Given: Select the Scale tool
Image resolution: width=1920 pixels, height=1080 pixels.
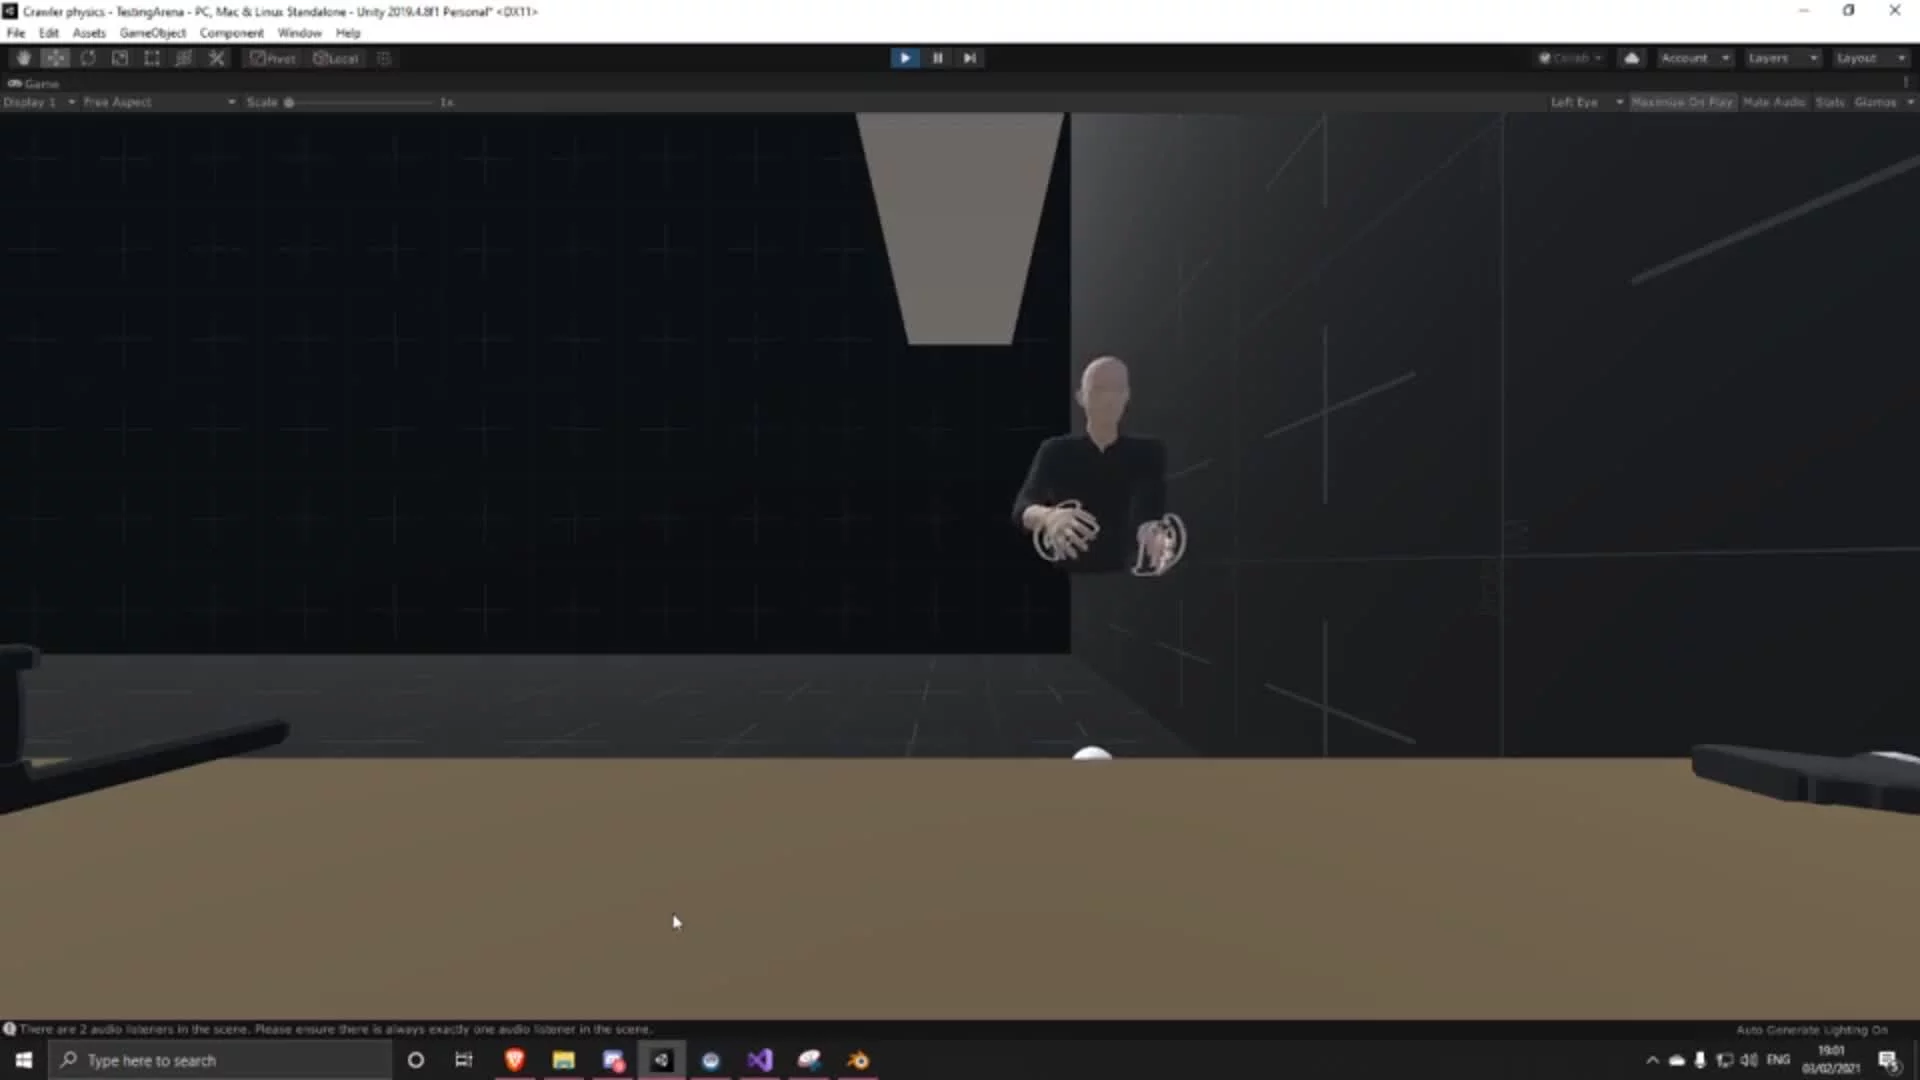Looking at the screenshot, I should (120, 58).
